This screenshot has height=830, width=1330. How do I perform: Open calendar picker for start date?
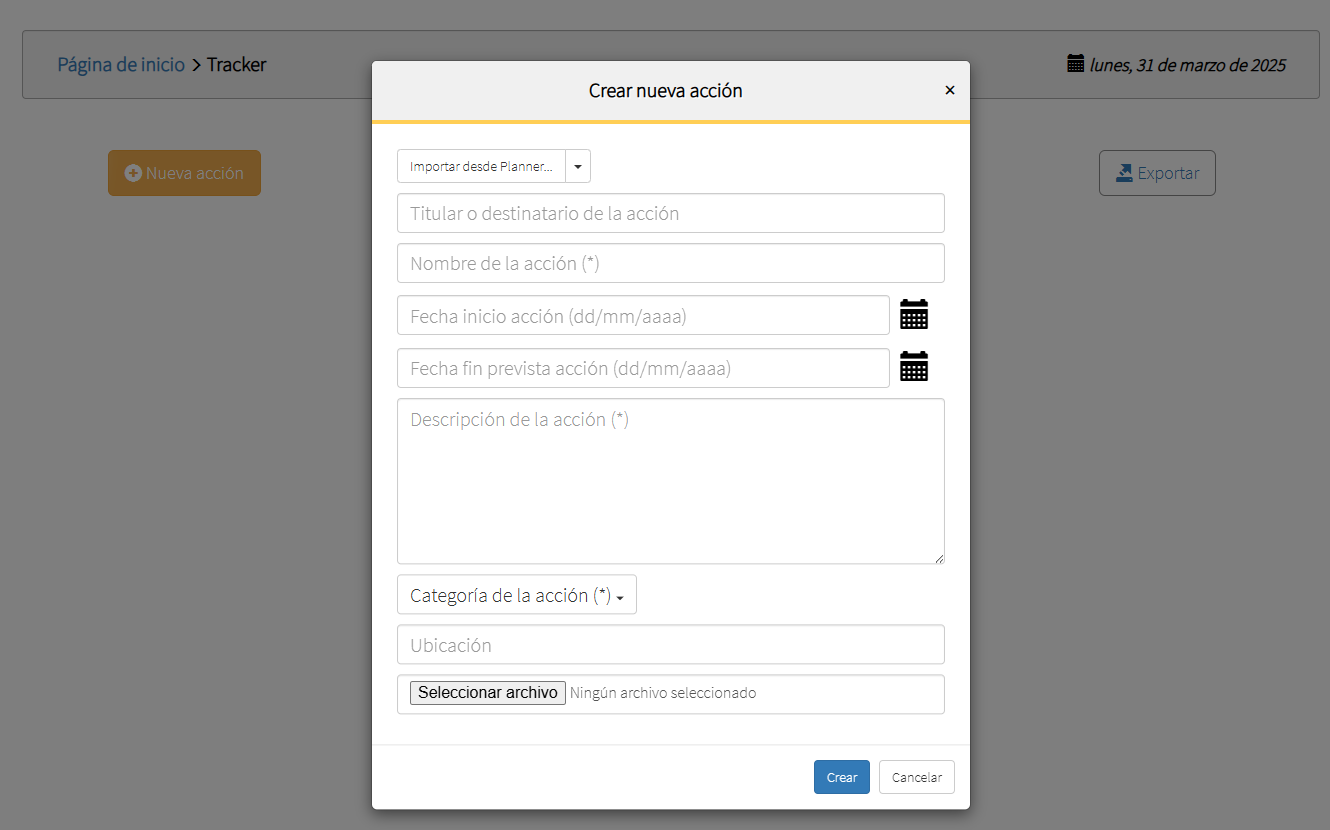(914, 315)
